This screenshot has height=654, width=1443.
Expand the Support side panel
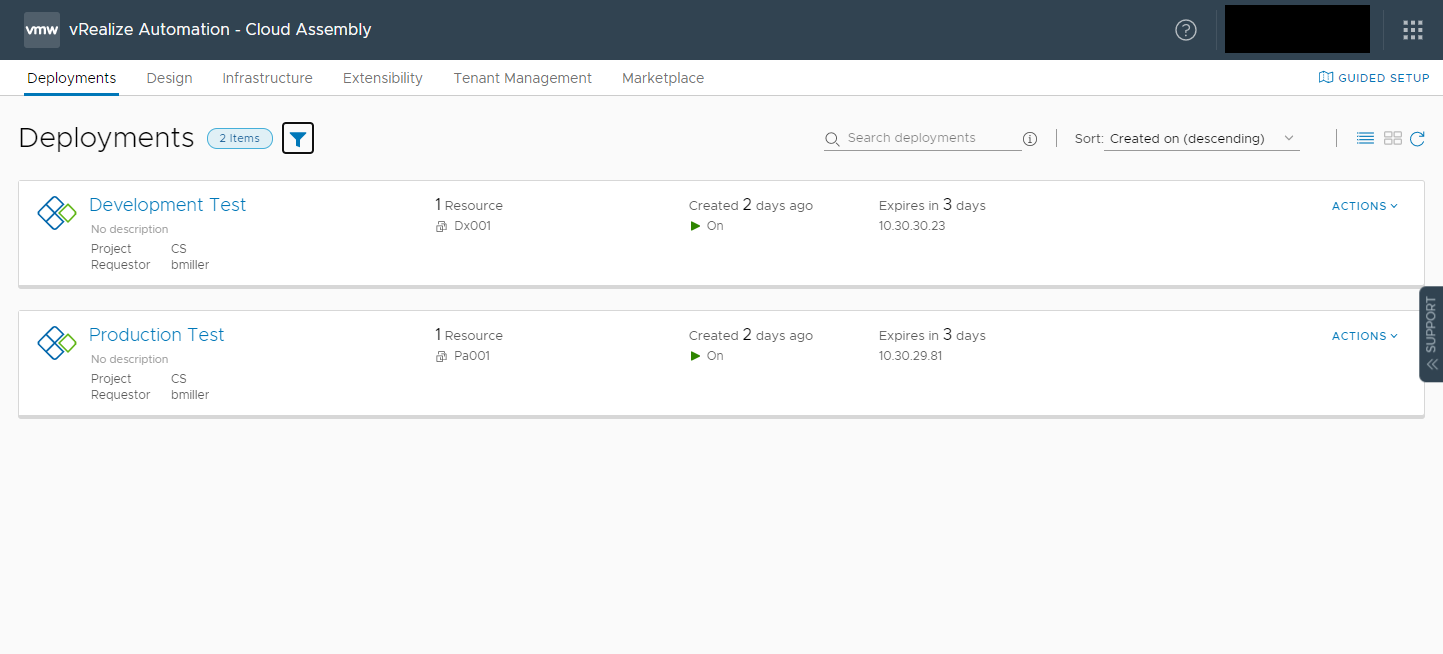(x=1431, y=334)
